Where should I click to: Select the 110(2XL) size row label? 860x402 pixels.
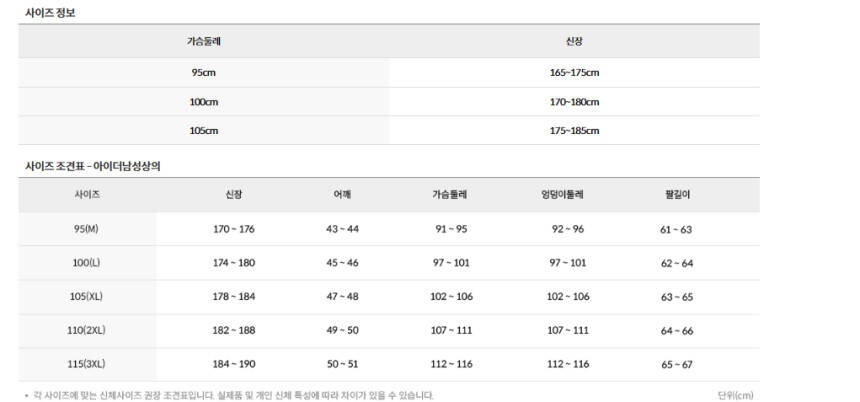pyautogui.click(x=87, y=331)
